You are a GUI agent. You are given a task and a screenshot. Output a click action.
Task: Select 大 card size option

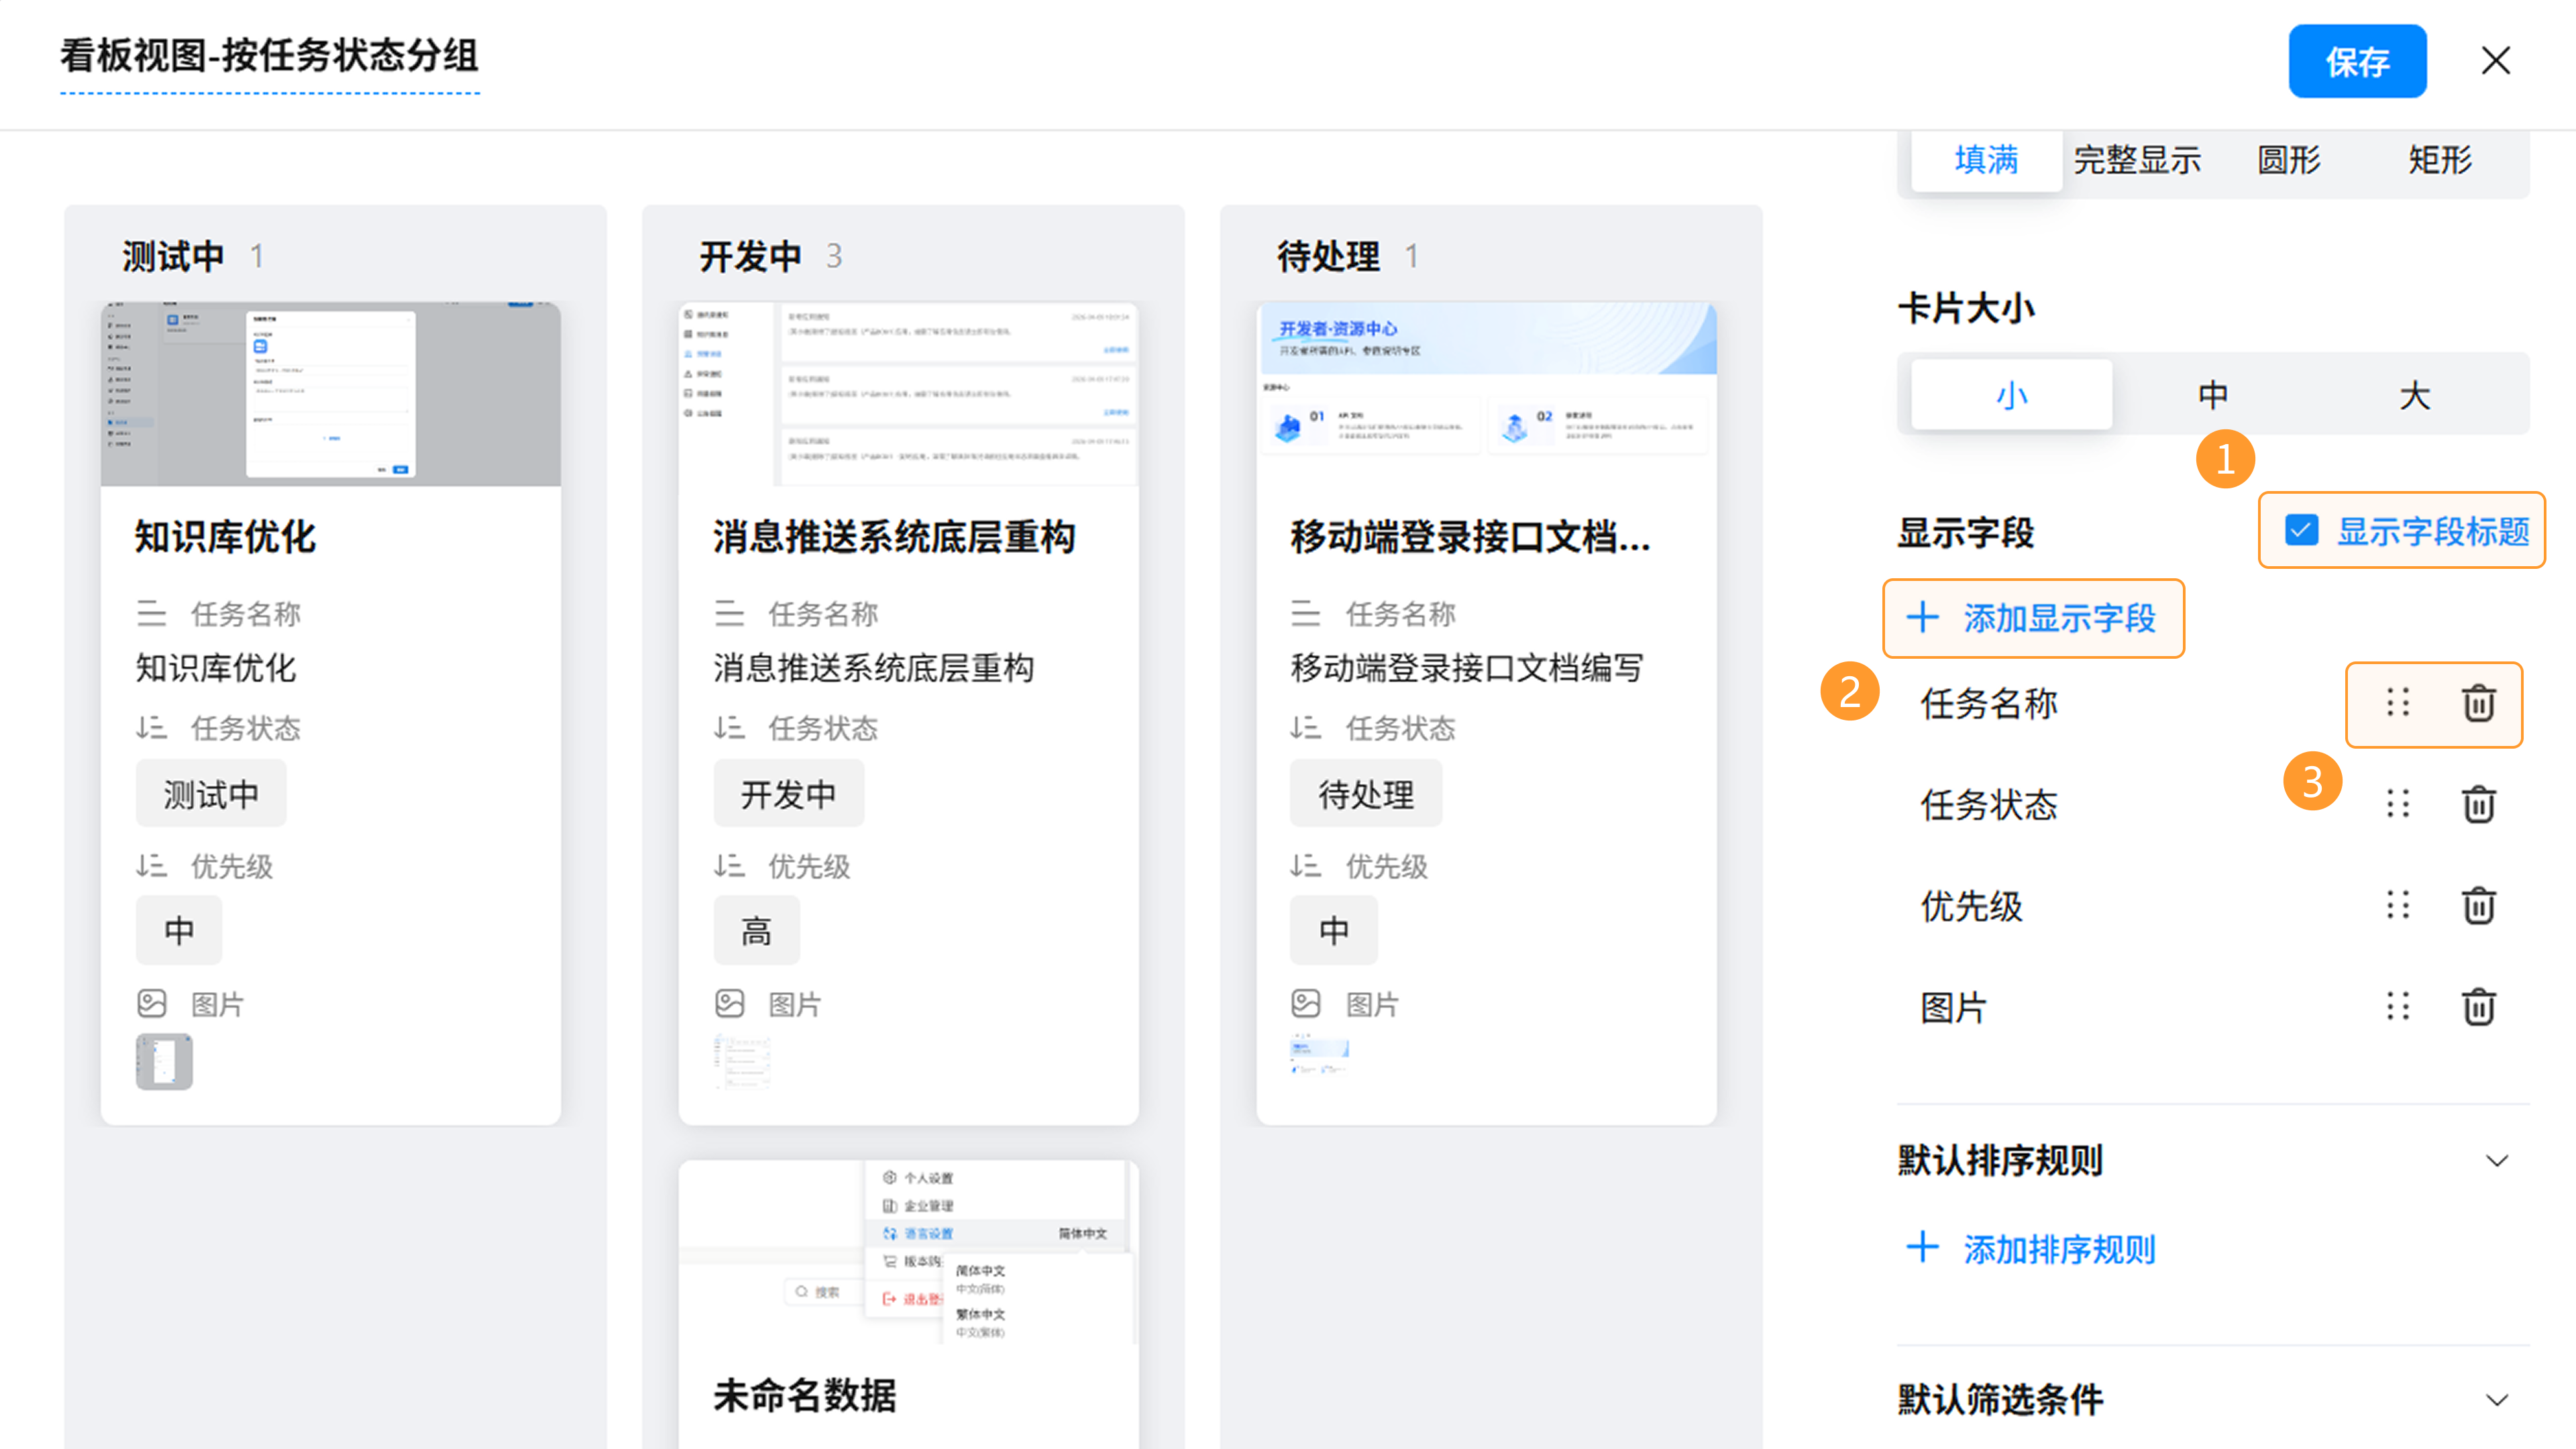coord(2414,395)
